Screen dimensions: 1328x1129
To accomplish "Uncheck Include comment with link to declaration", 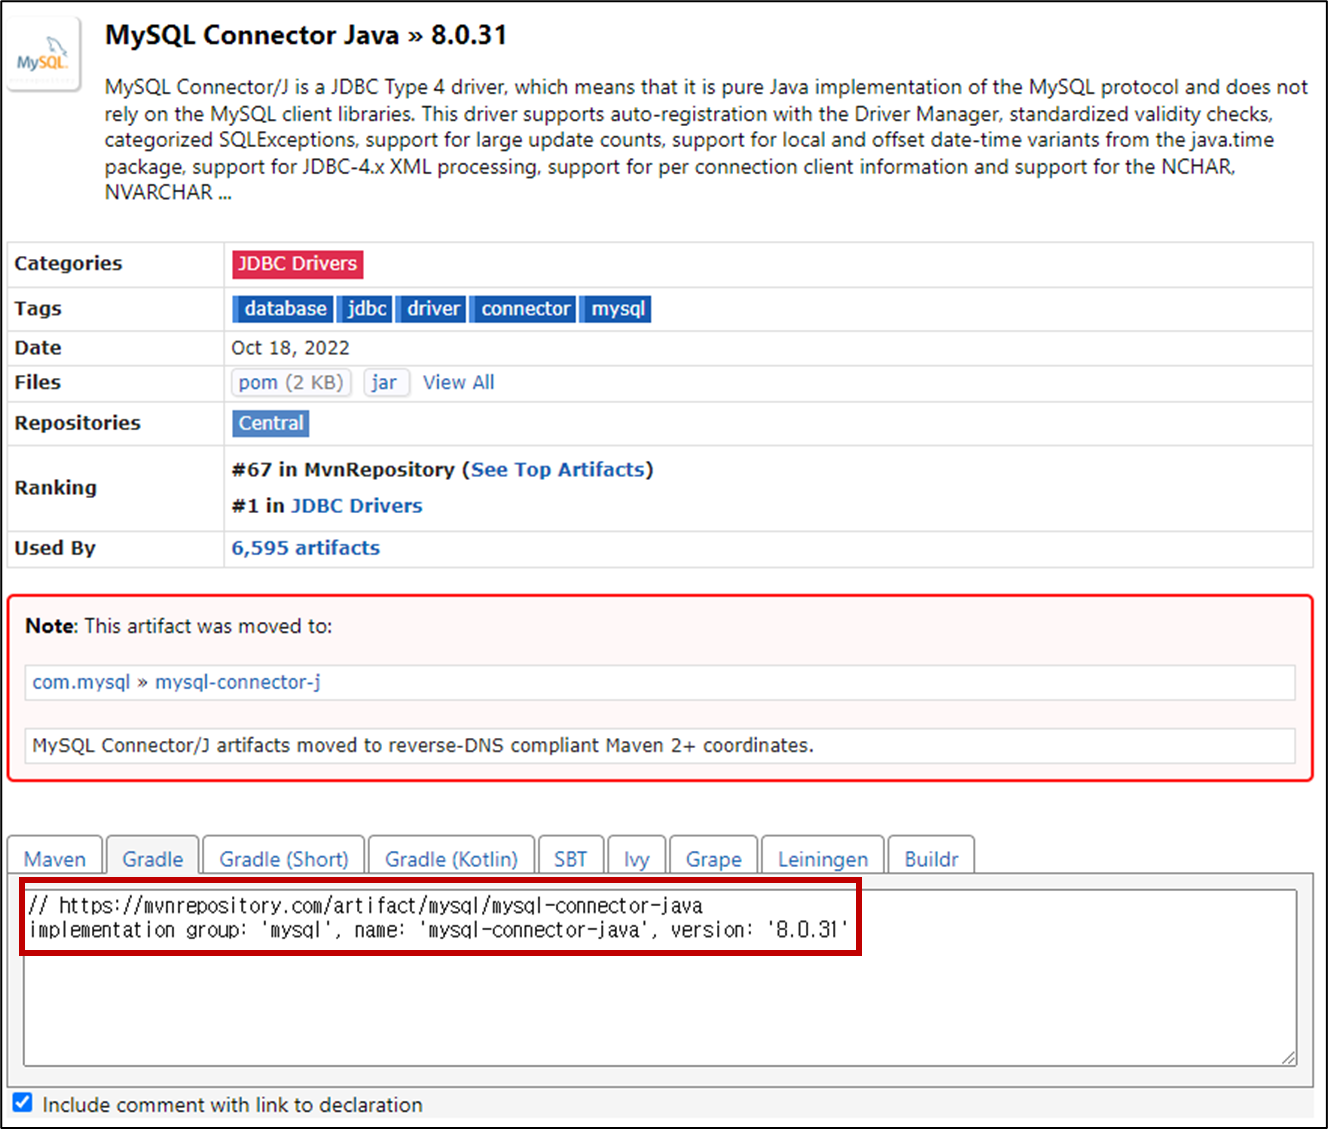I will [22, 1103].
